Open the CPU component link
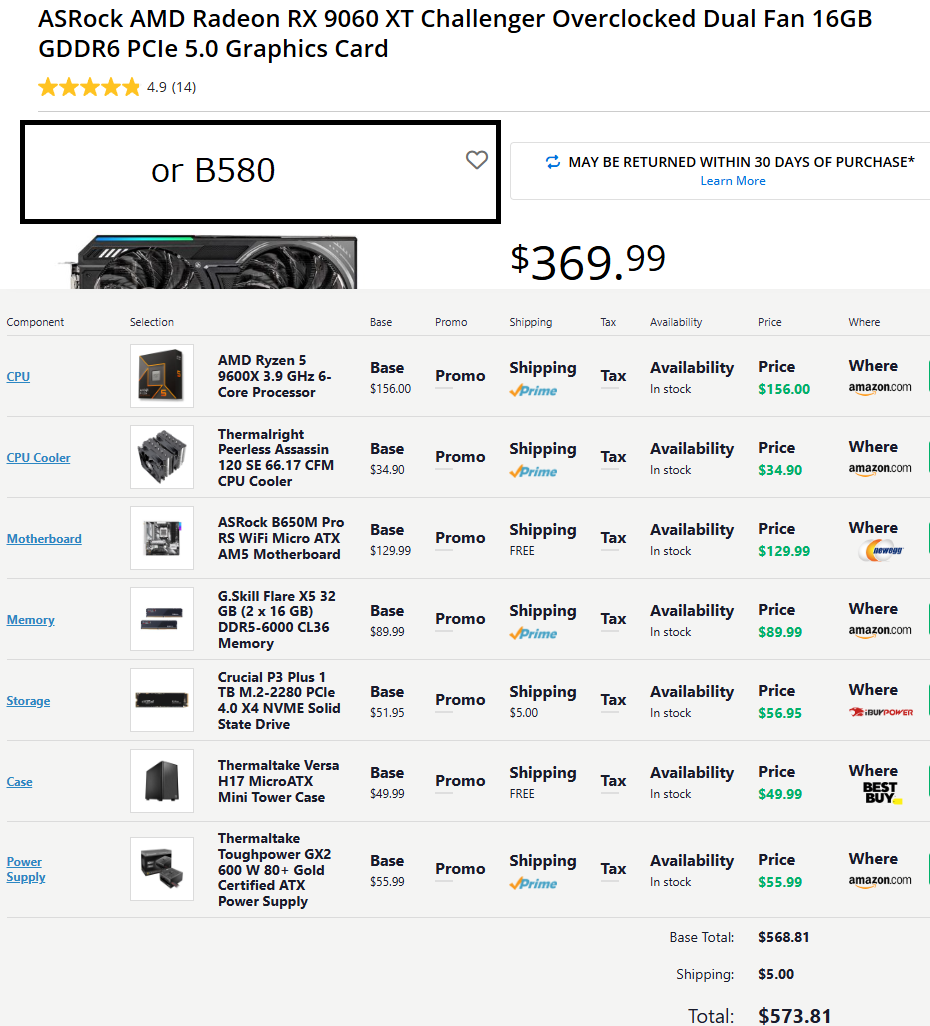 18,376
